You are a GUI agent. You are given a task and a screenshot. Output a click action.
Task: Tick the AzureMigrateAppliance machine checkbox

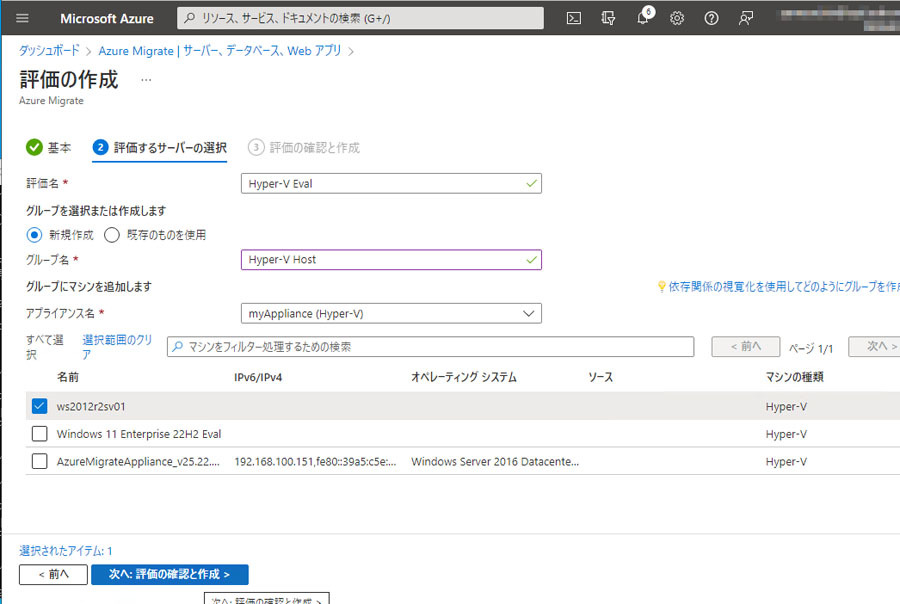click(39, 461)
